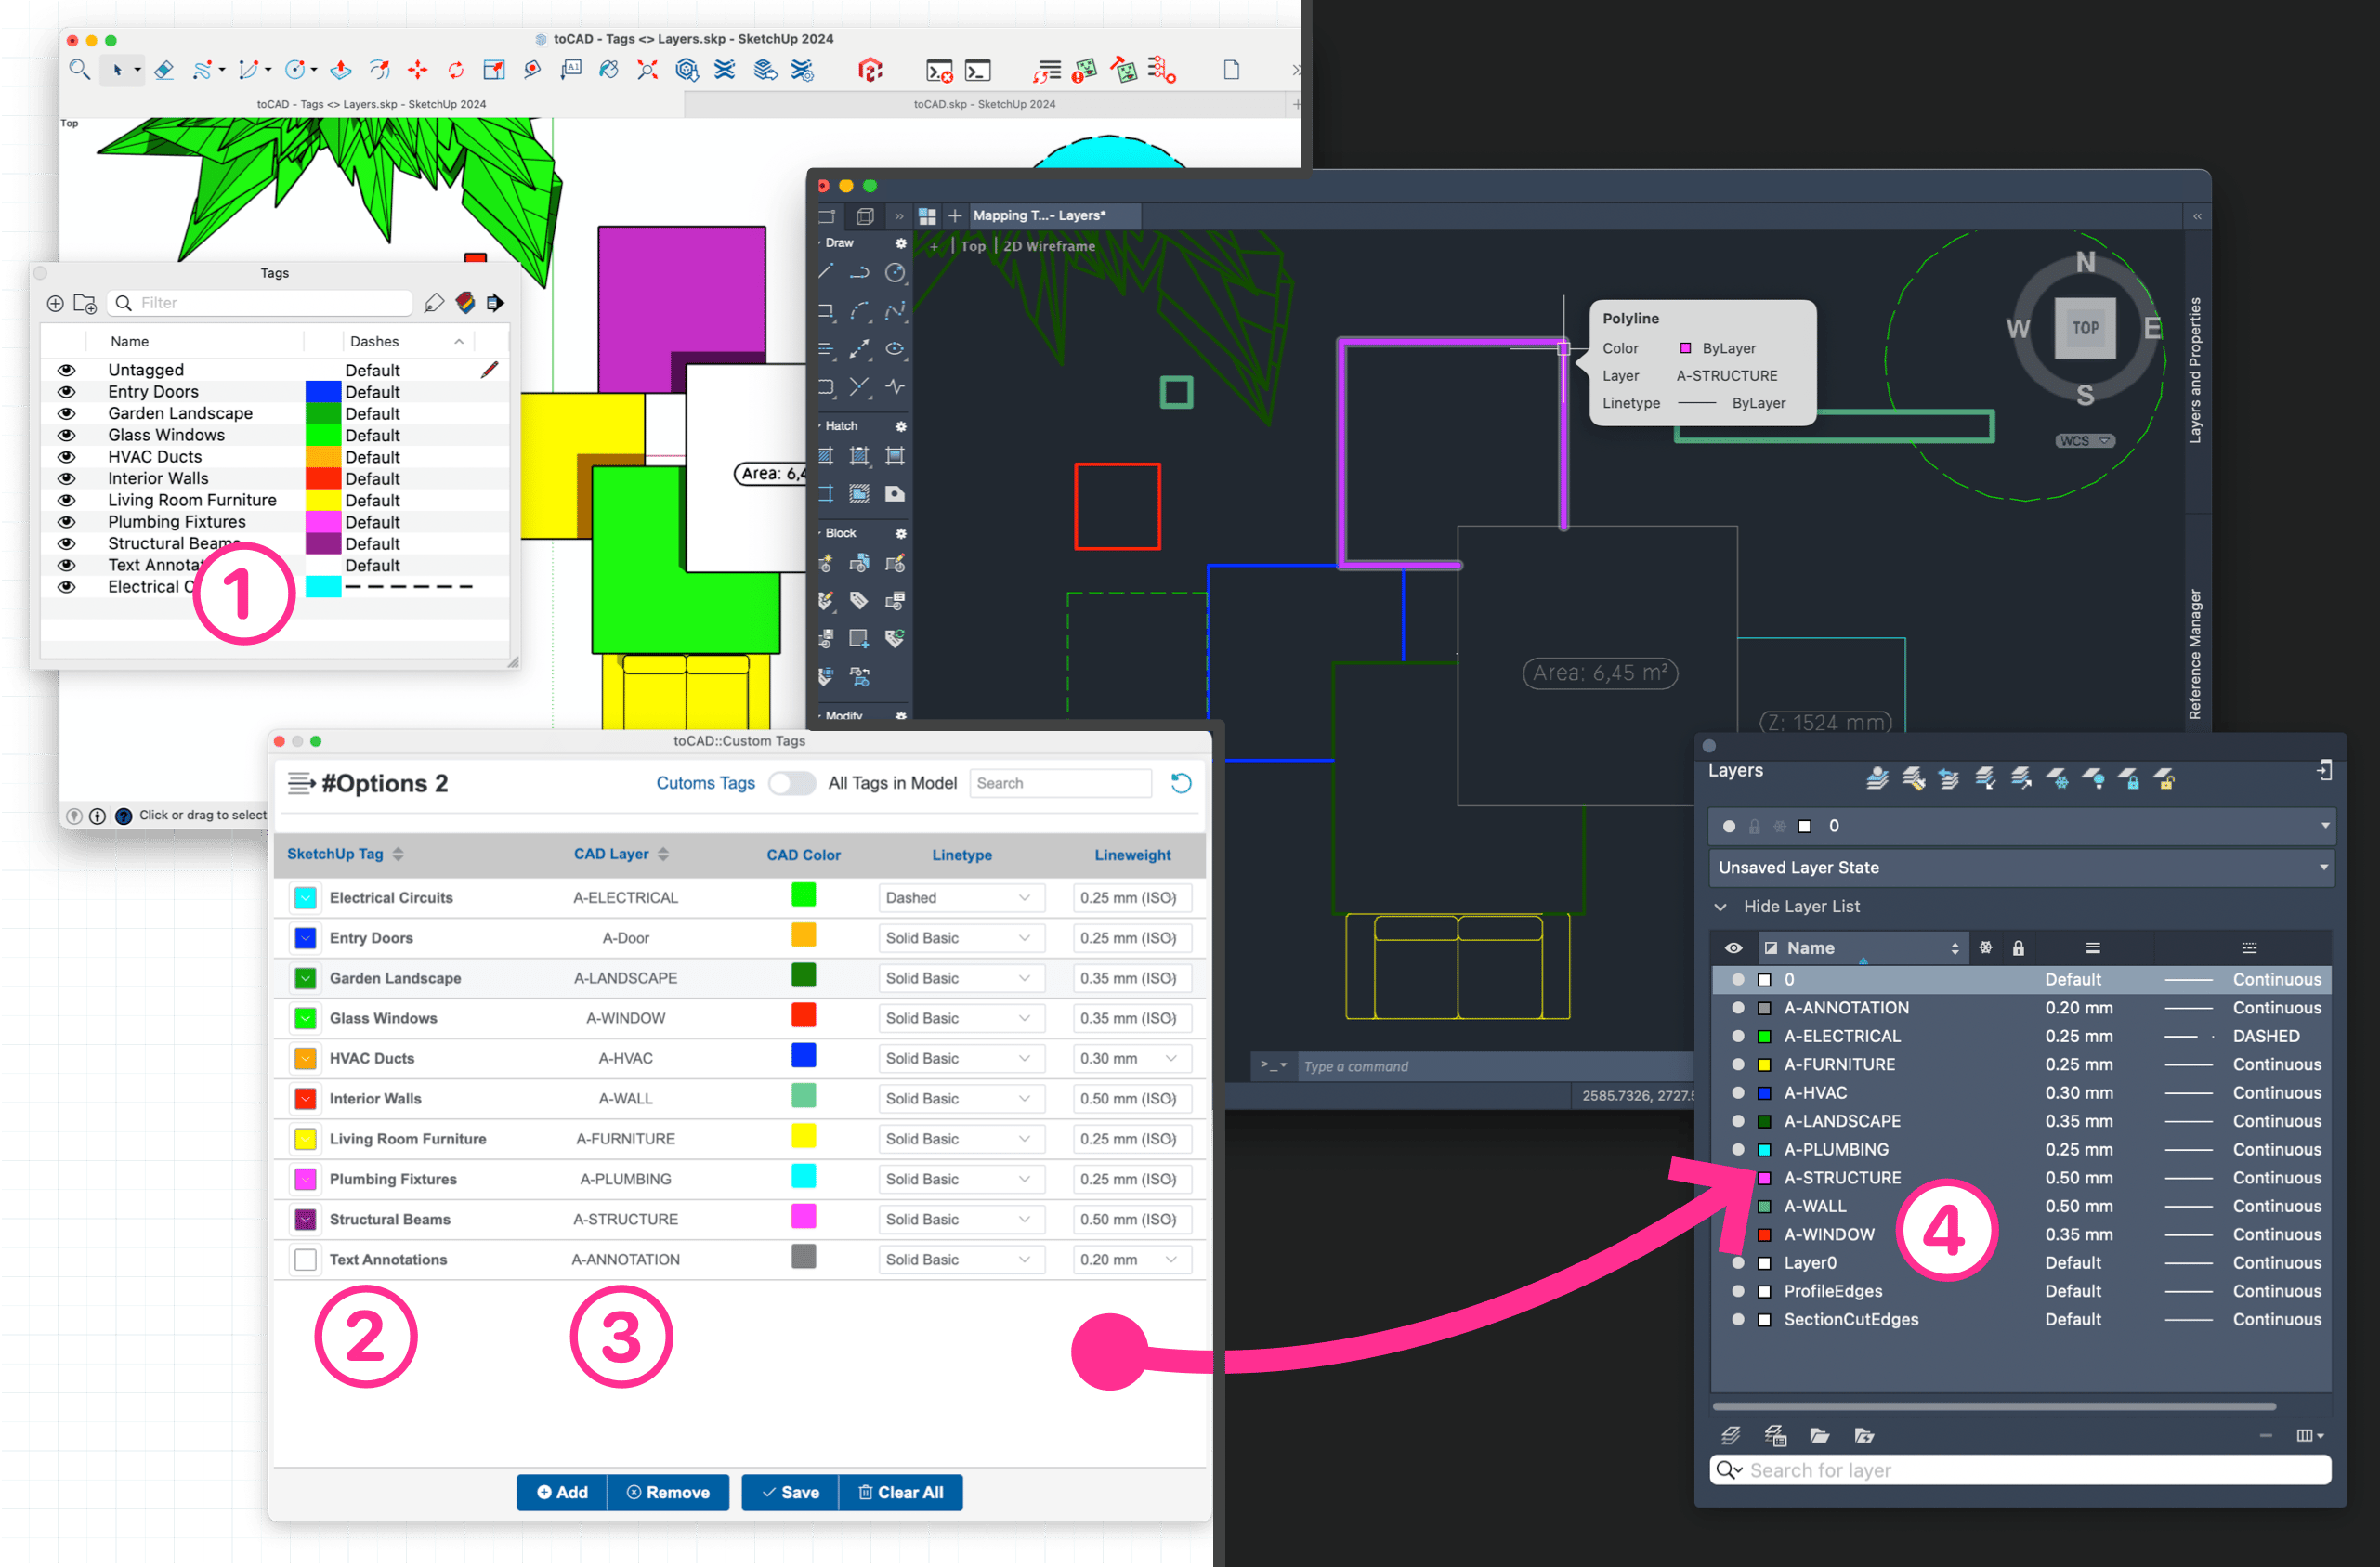Click the CAD Color swatch for A-HVAC
The width and height of the screenshot is (2380, 1567).
tap(803, 1056)
